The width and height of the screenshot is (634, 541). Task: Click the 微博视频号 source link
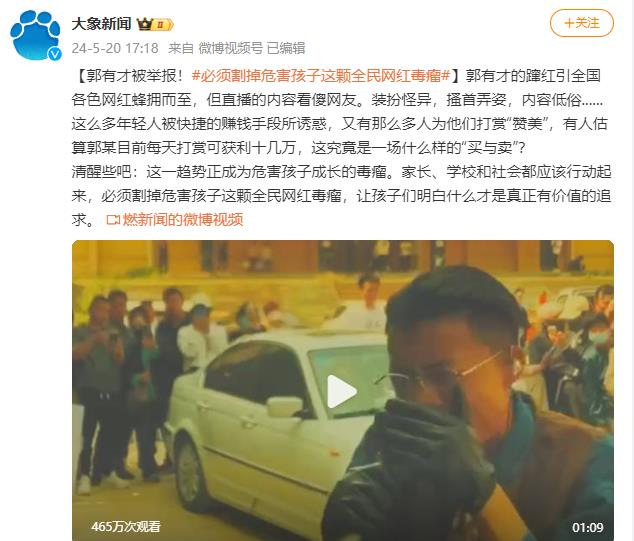pyautogui.click(x=230, y=48)
